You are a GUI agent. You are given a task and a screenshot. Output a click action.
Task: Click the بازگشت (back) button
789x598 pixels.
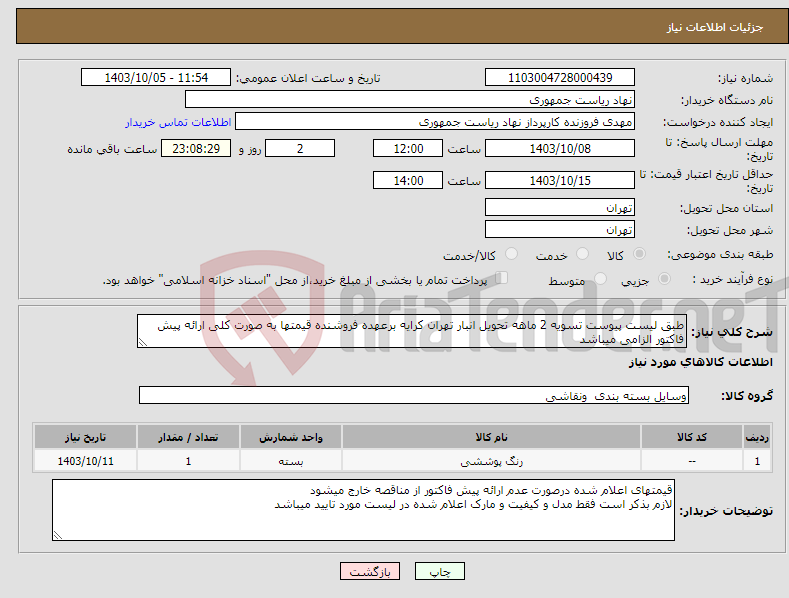point(370,571)
